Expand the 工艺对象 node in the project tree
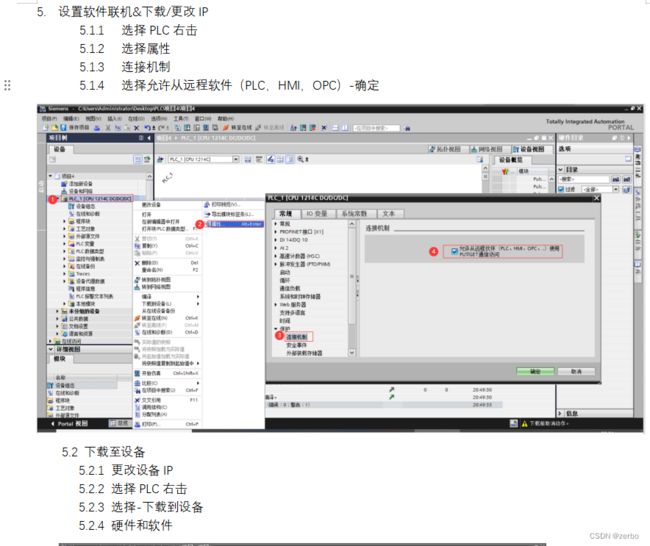This screenshot has width=650, height=546. point(64,228)
